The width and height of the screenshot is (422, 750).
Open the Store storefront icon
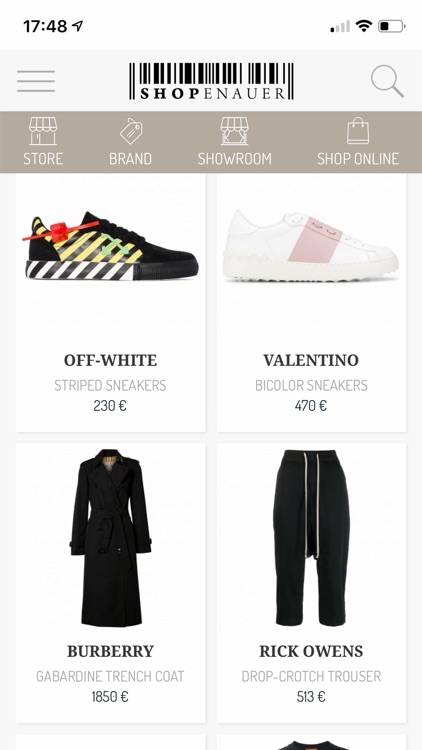(x=43, y=131)
